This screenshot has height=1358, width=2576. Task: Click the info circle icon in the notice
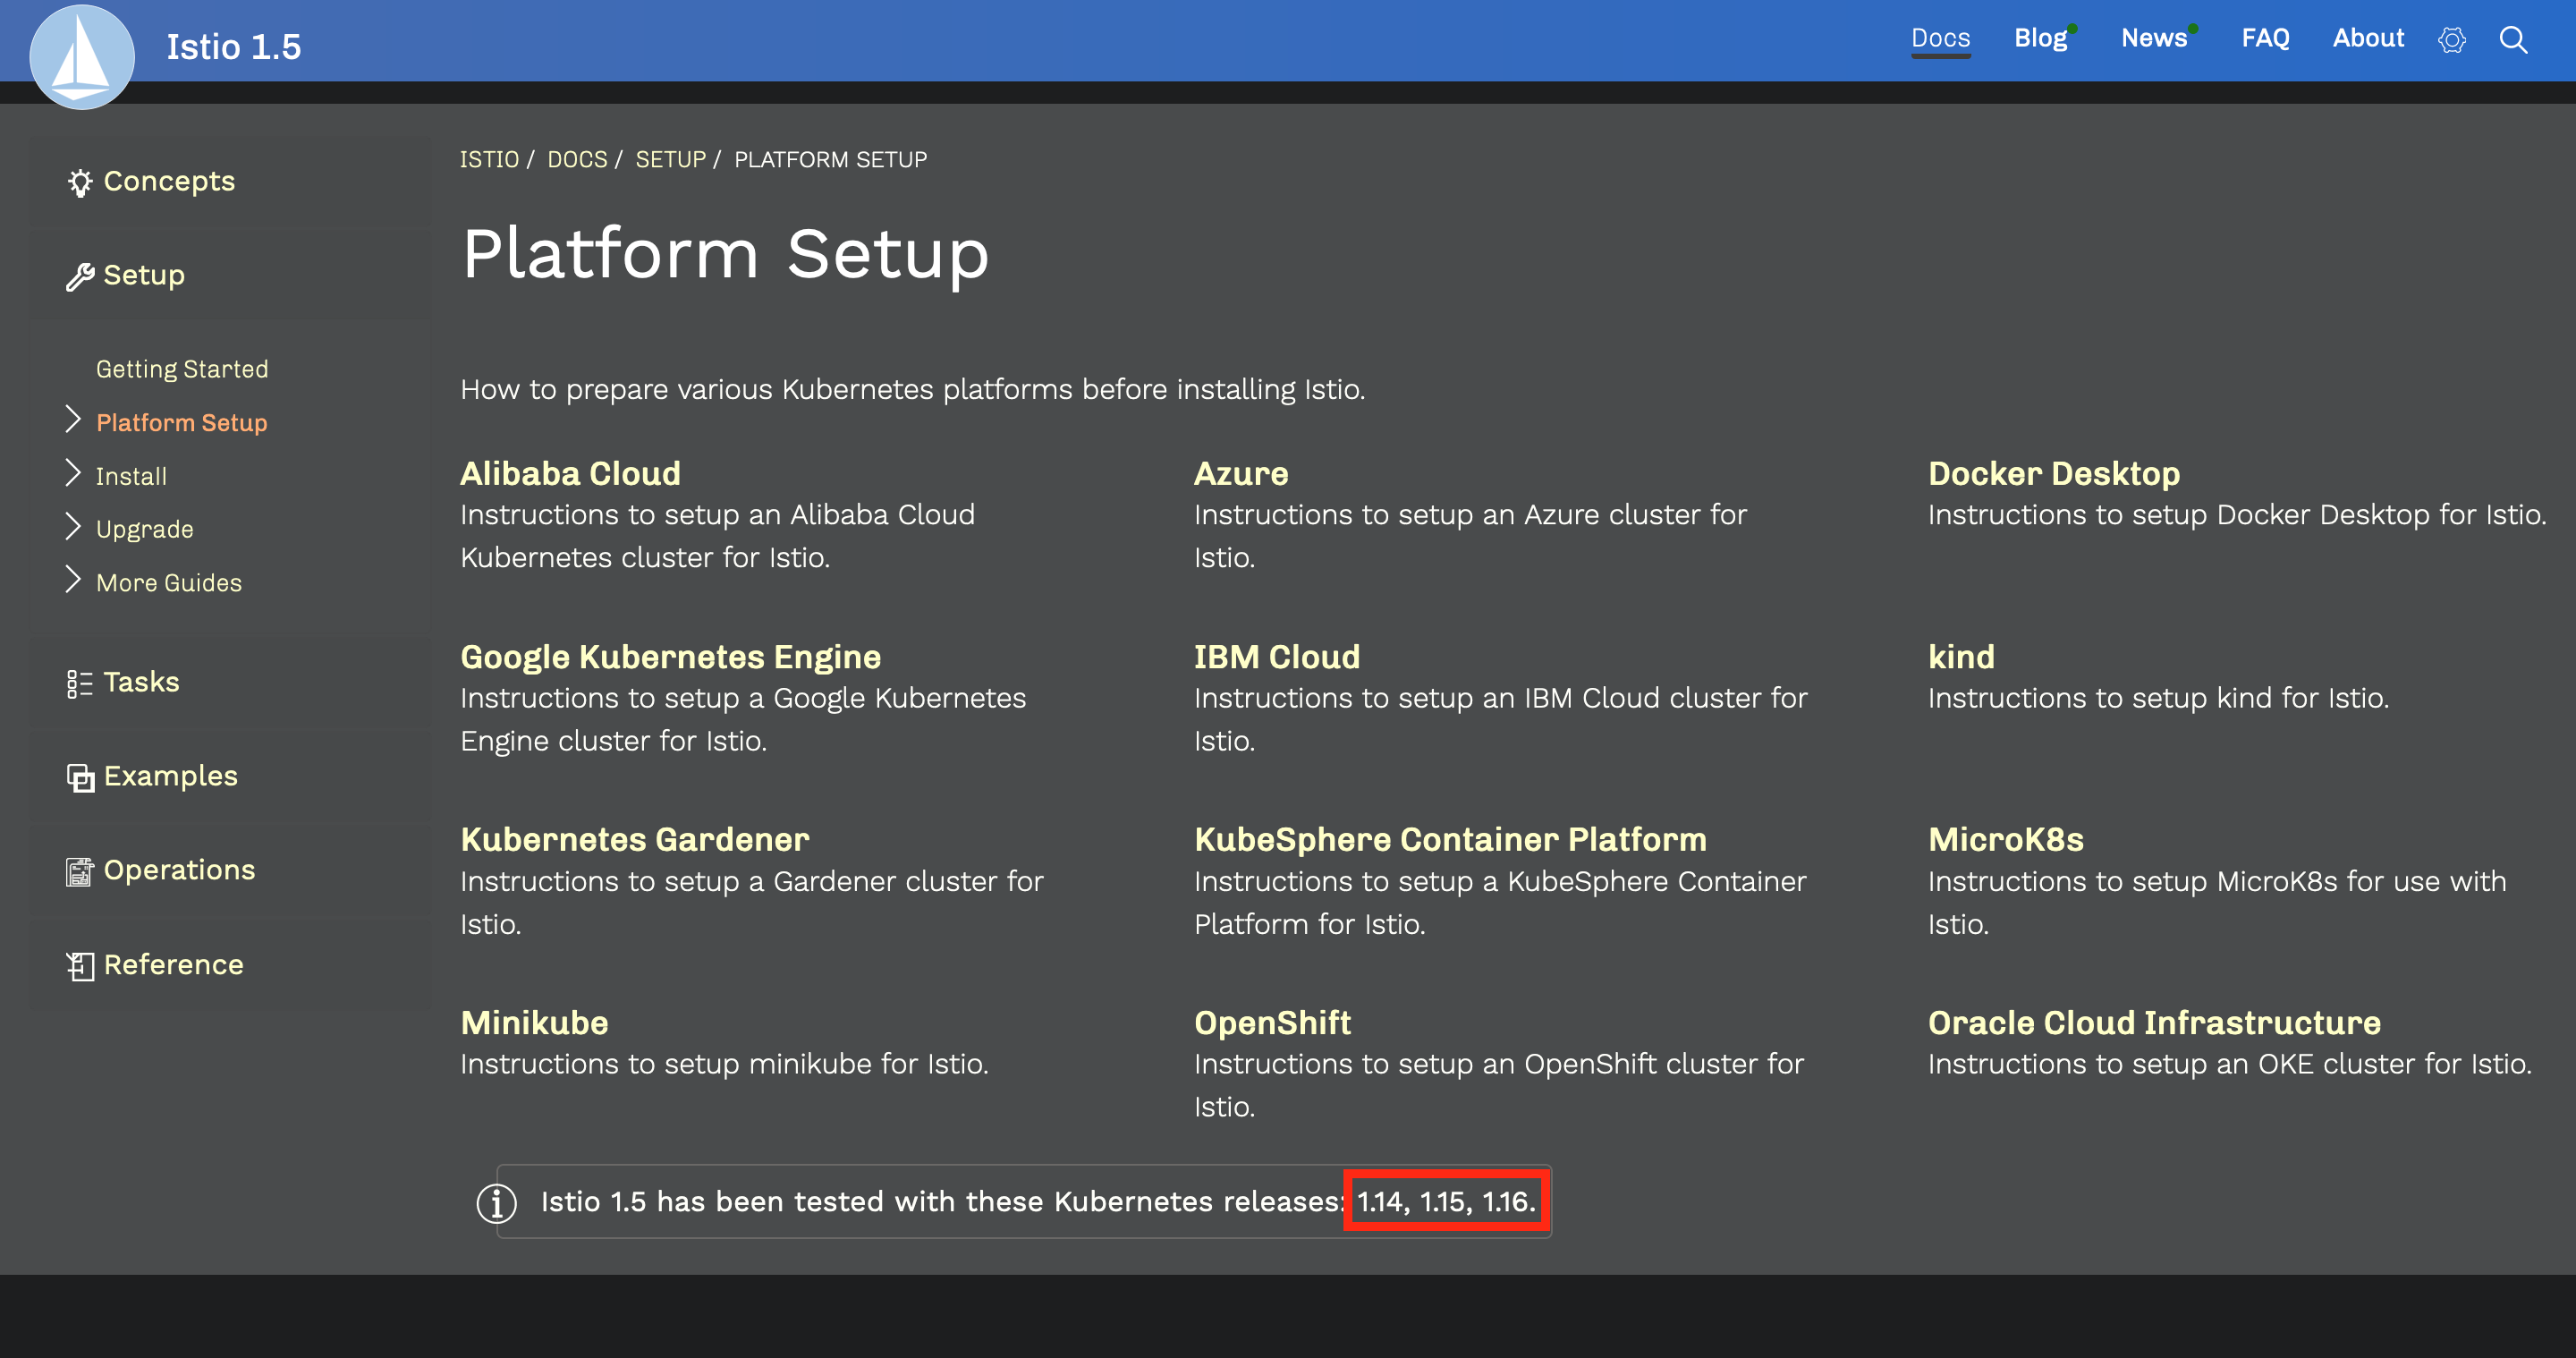(496, 1203)
